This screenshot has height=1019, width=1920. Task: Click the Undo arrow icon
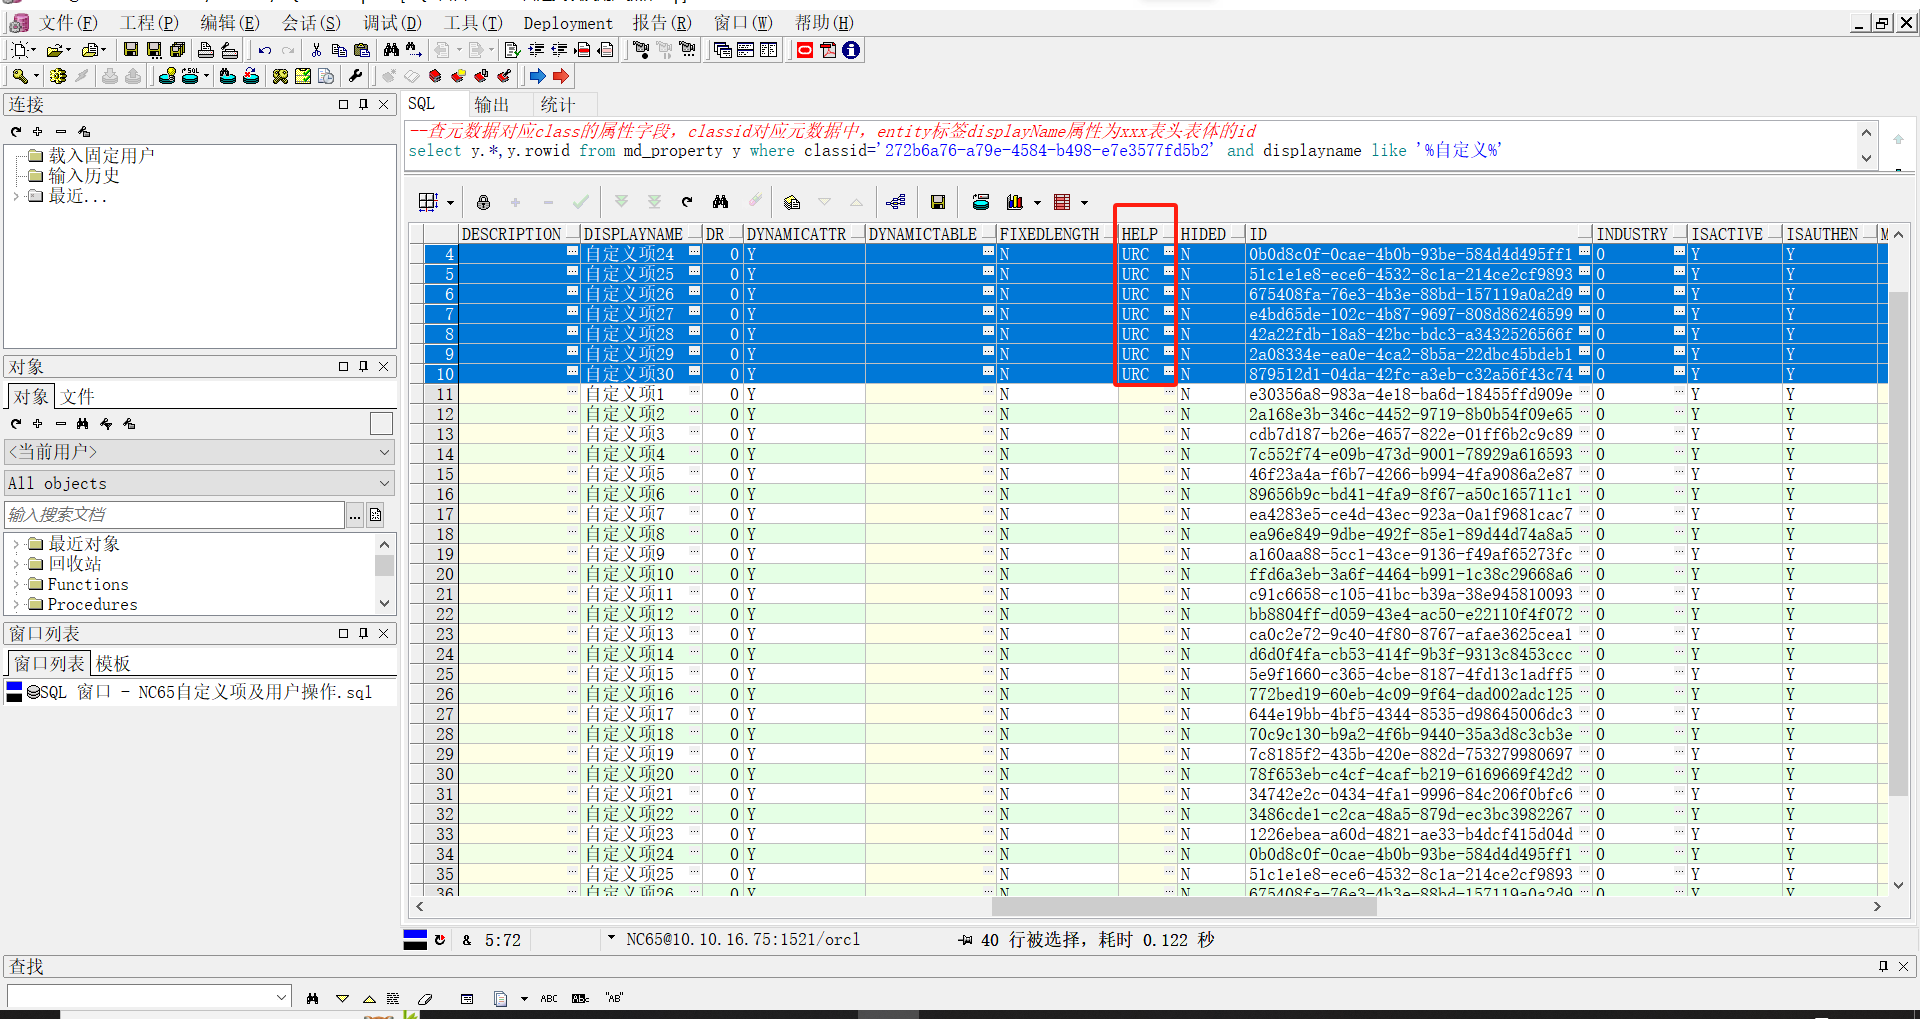point(264,50)
